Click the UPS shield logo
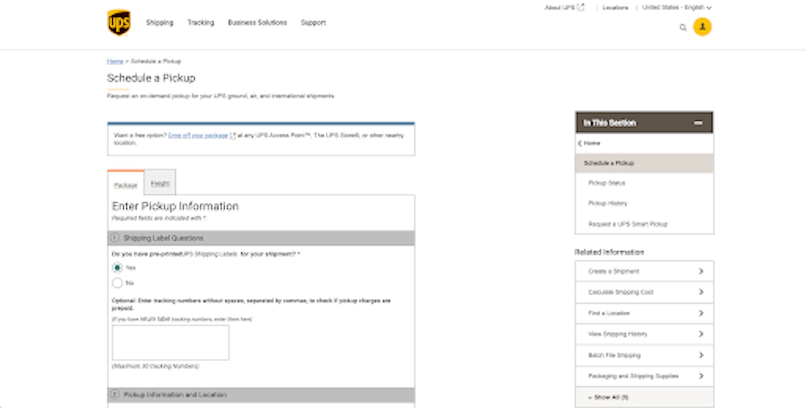 point(119,23)
